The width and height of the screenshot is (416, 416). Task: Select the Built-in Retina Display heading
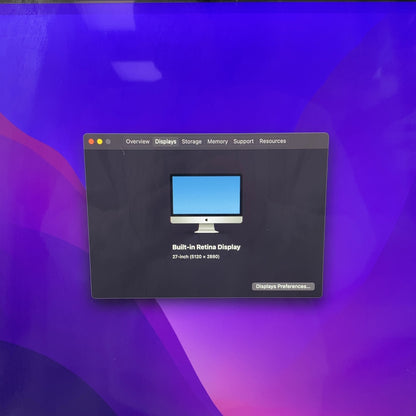click(x=206, y=247)
